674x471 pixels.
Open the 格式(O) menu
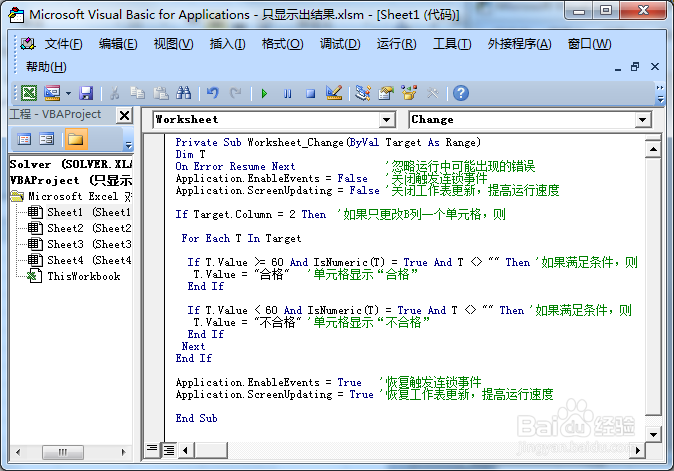click(282, 44)
